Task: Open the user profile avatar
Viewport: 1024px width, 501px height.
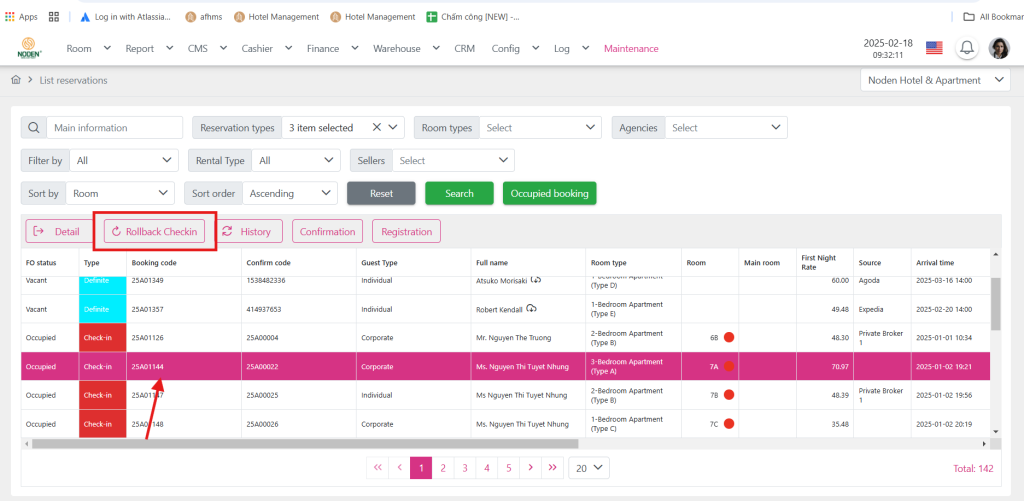Action: click(x=999, y=48)
